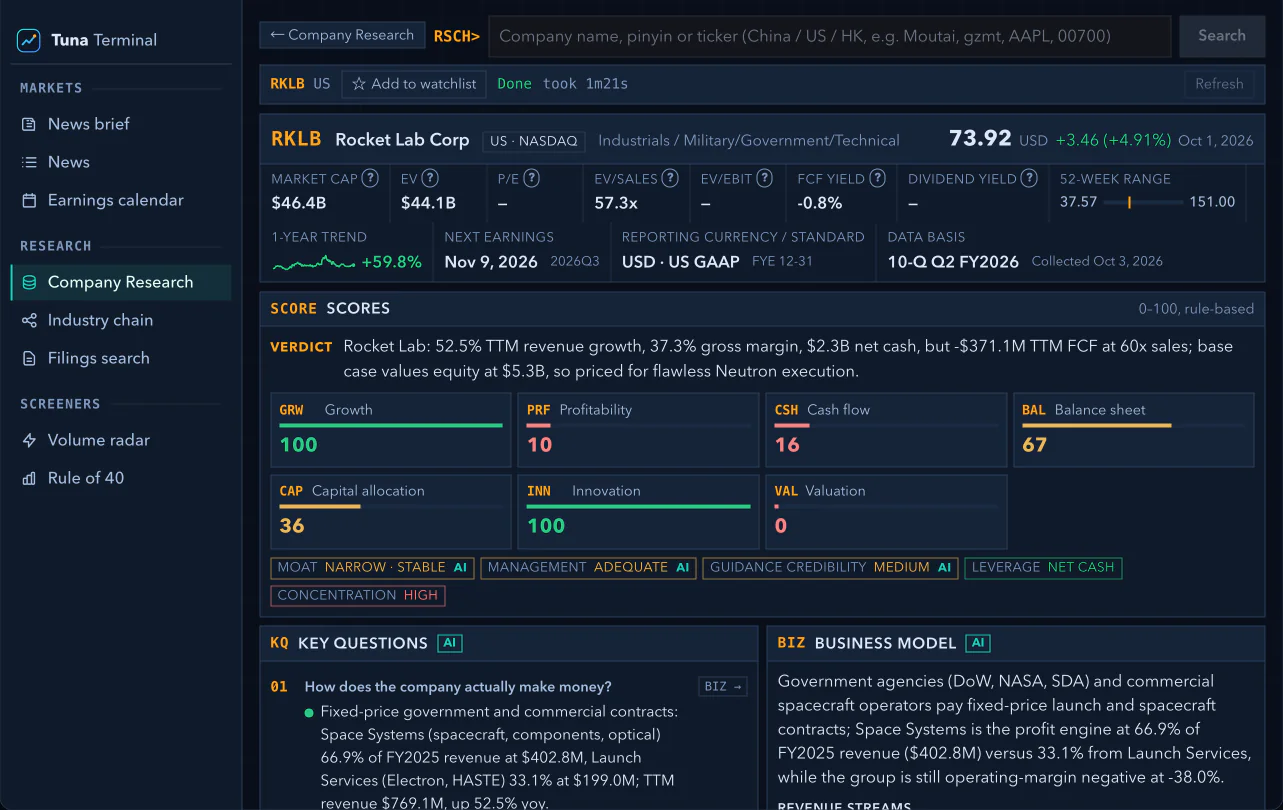Click the MANAGEMENT Adequate tag

point(588,568)
